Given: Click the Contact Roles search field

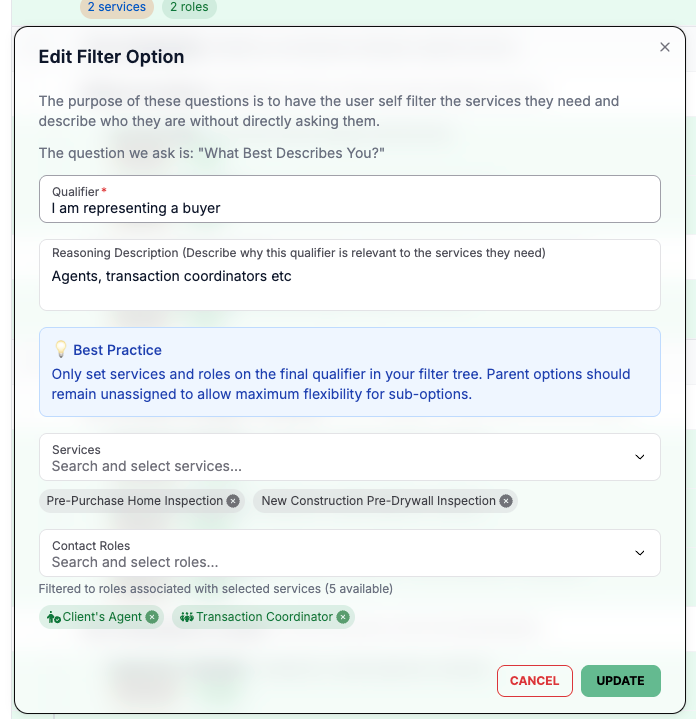Looking at the screenshot, I should [x=349, y=553].
